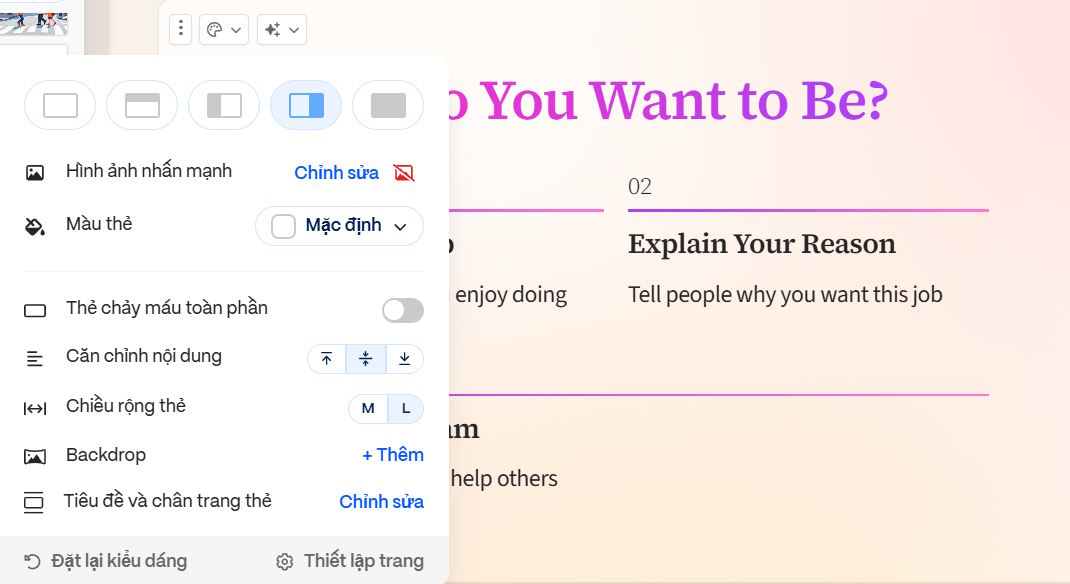Select the top accent image layout
The height and width of the screenshot is (584, 1070).
(x=142, y=105)
